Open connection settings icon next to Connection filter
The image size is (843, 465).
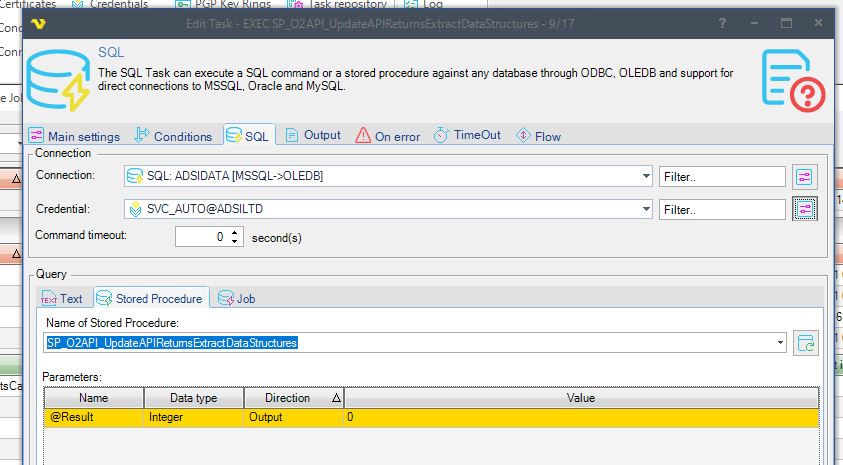coord(805,177)
